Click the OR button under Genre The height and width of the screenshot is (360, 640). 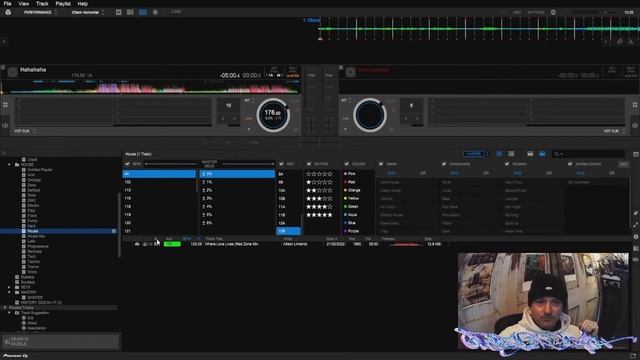[422, 173]
